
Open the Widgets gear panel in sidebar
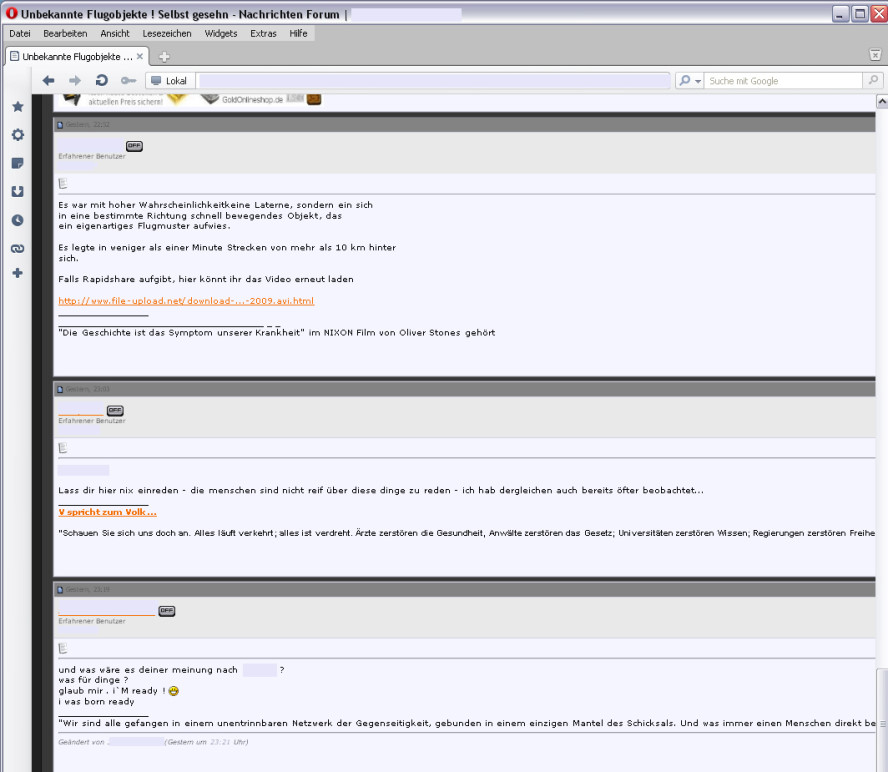[x=18, y=135]
